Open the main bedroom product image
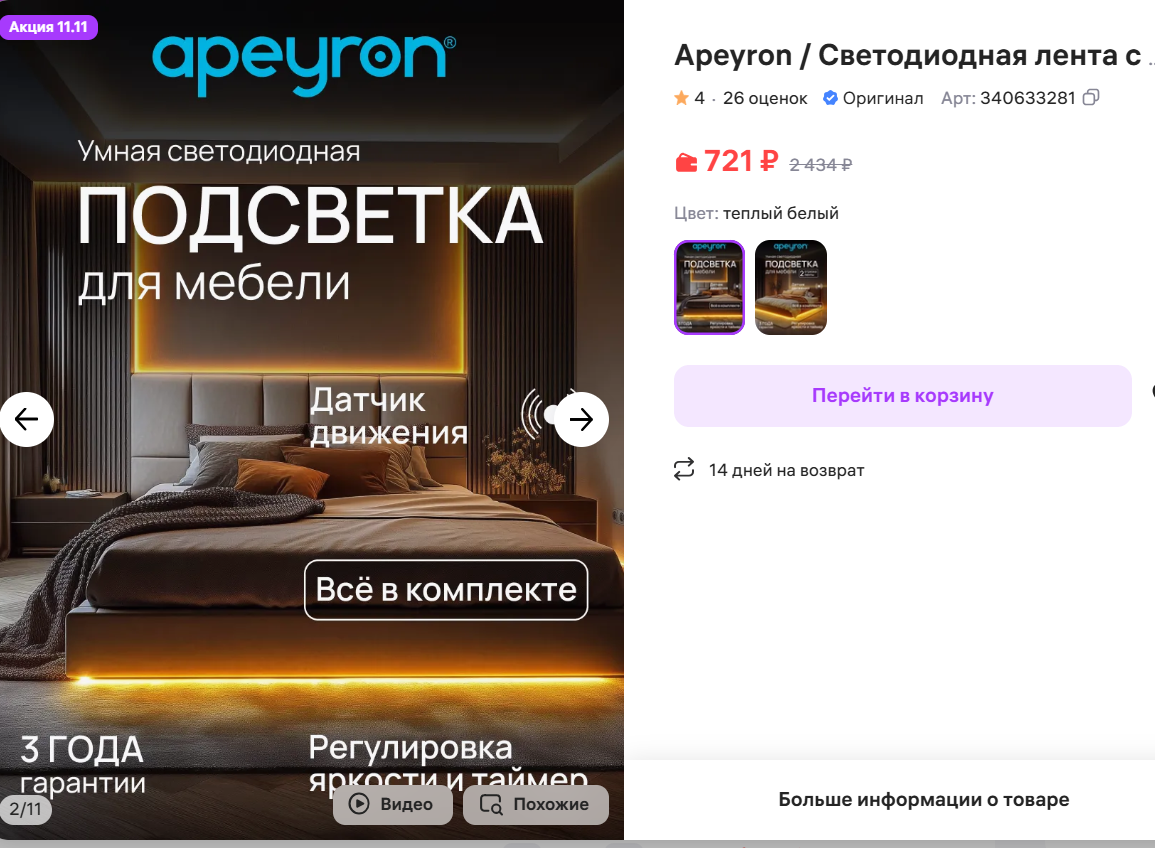 (312, 420)
